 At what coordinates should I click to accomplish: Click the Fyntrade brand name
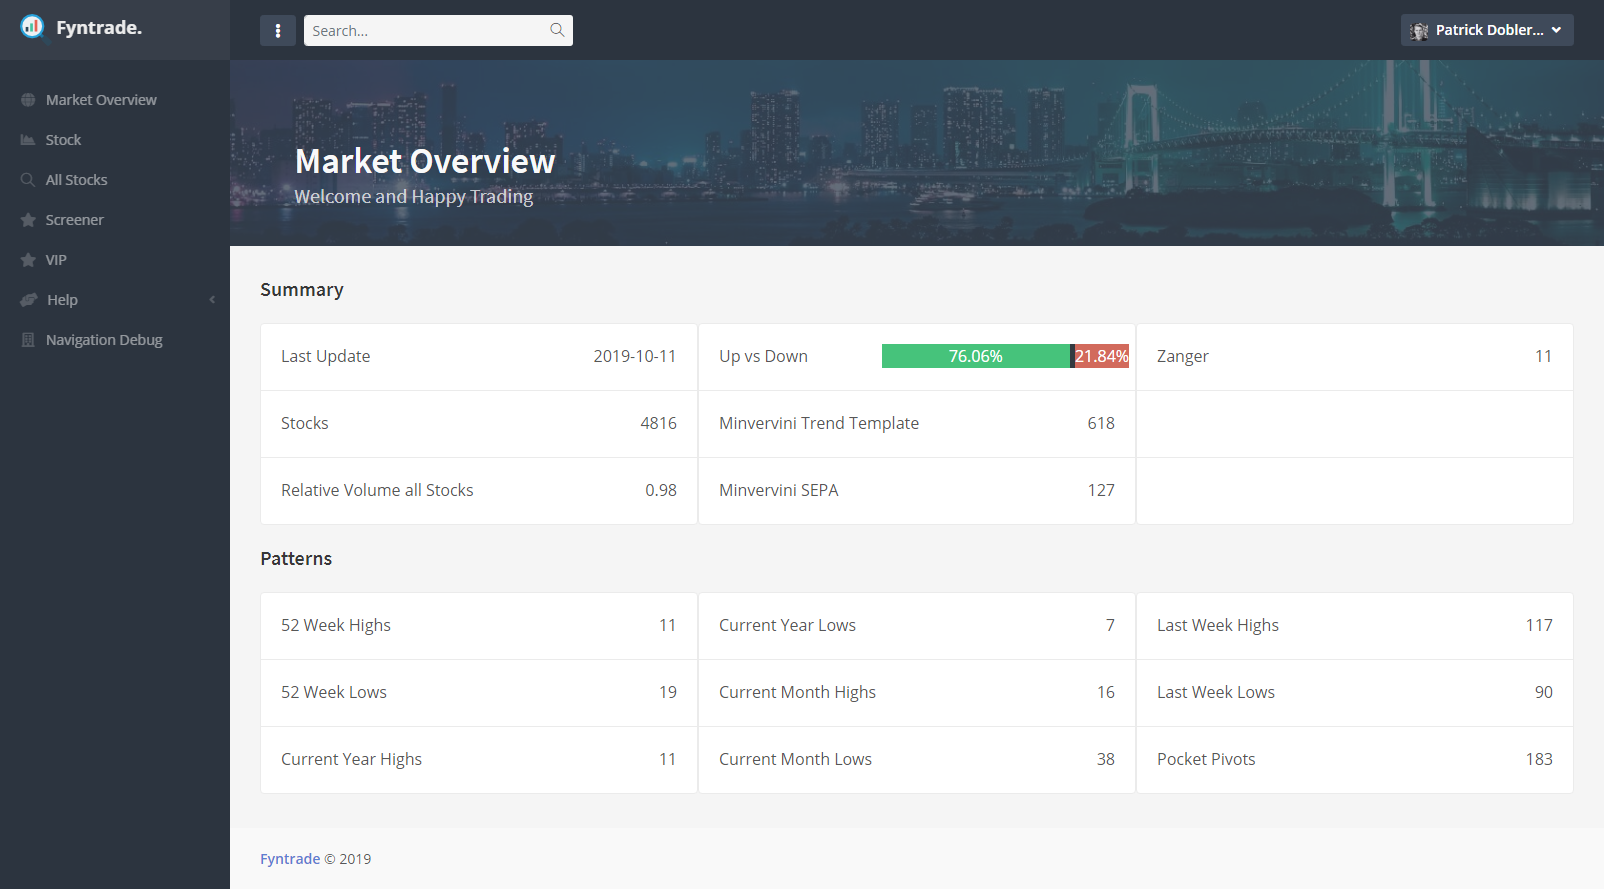pyautogui.click(x=99, y=28)
